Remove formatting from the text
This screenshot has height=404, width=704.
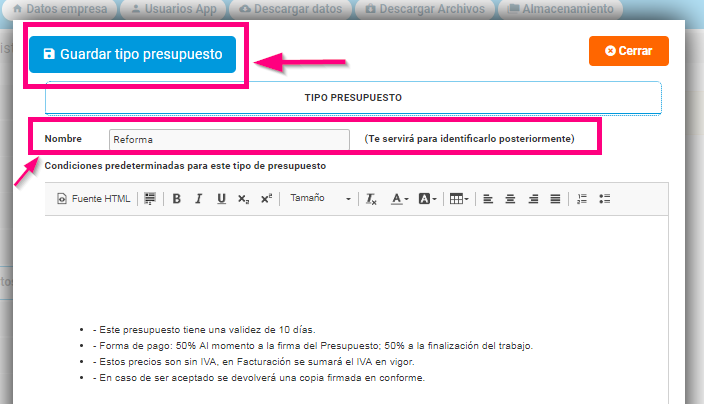[370, 199]
